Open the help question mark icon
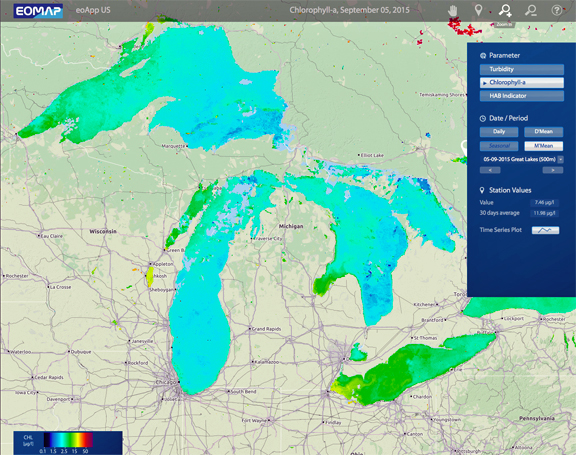The image size is (576, 455). (x=557, y=10)
